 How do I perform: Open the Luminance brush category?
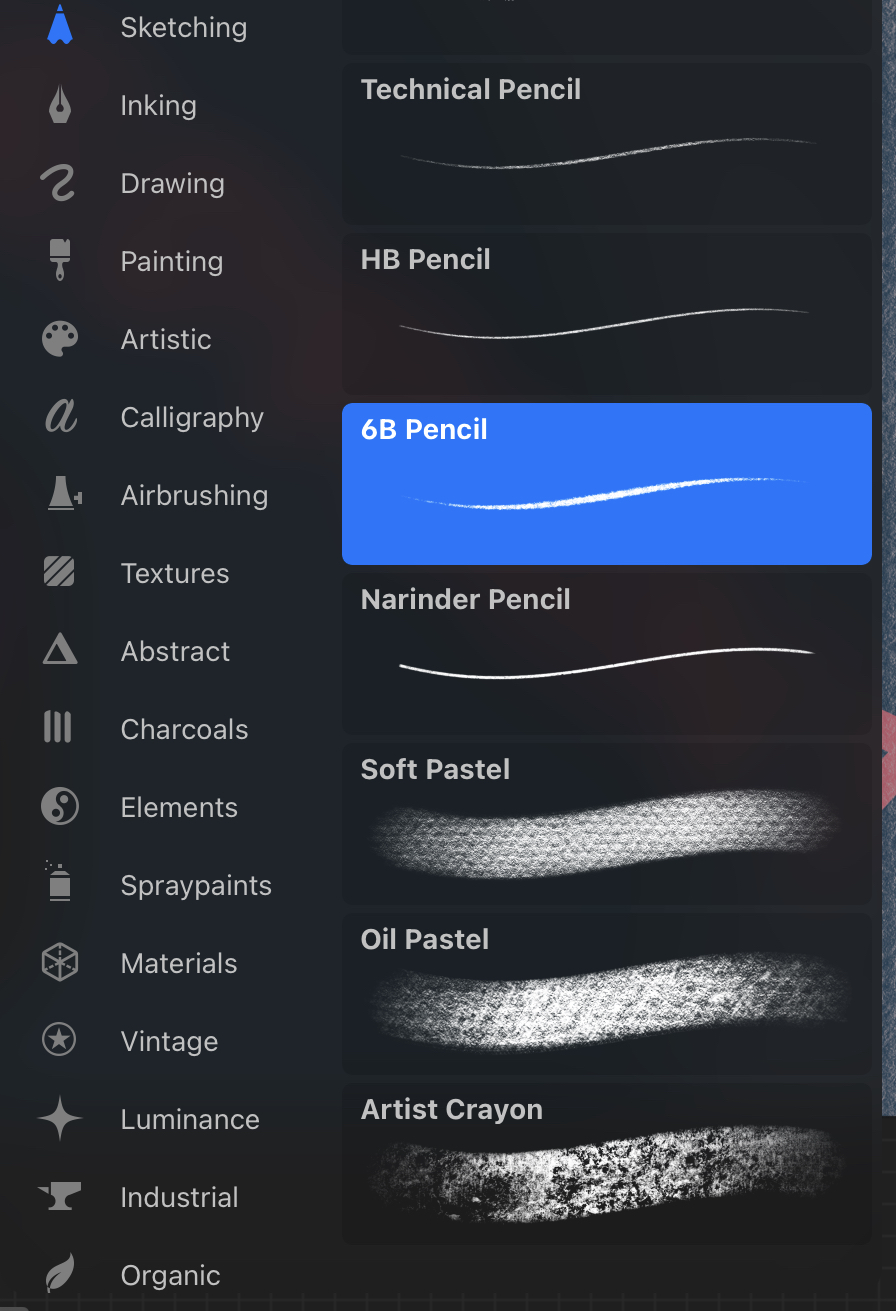pyautogui.click(x=190, y=1119)
